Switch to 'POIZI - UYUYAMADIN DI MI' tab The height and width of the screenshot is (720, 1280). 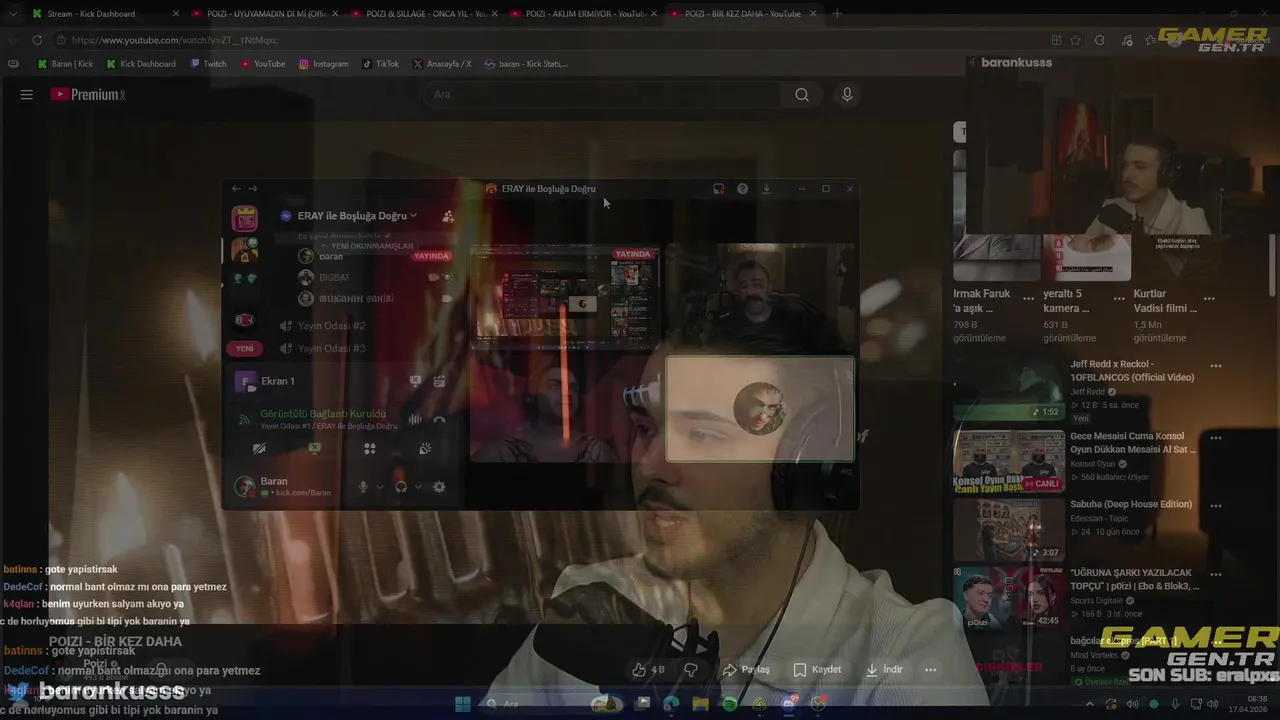(263, 14)
